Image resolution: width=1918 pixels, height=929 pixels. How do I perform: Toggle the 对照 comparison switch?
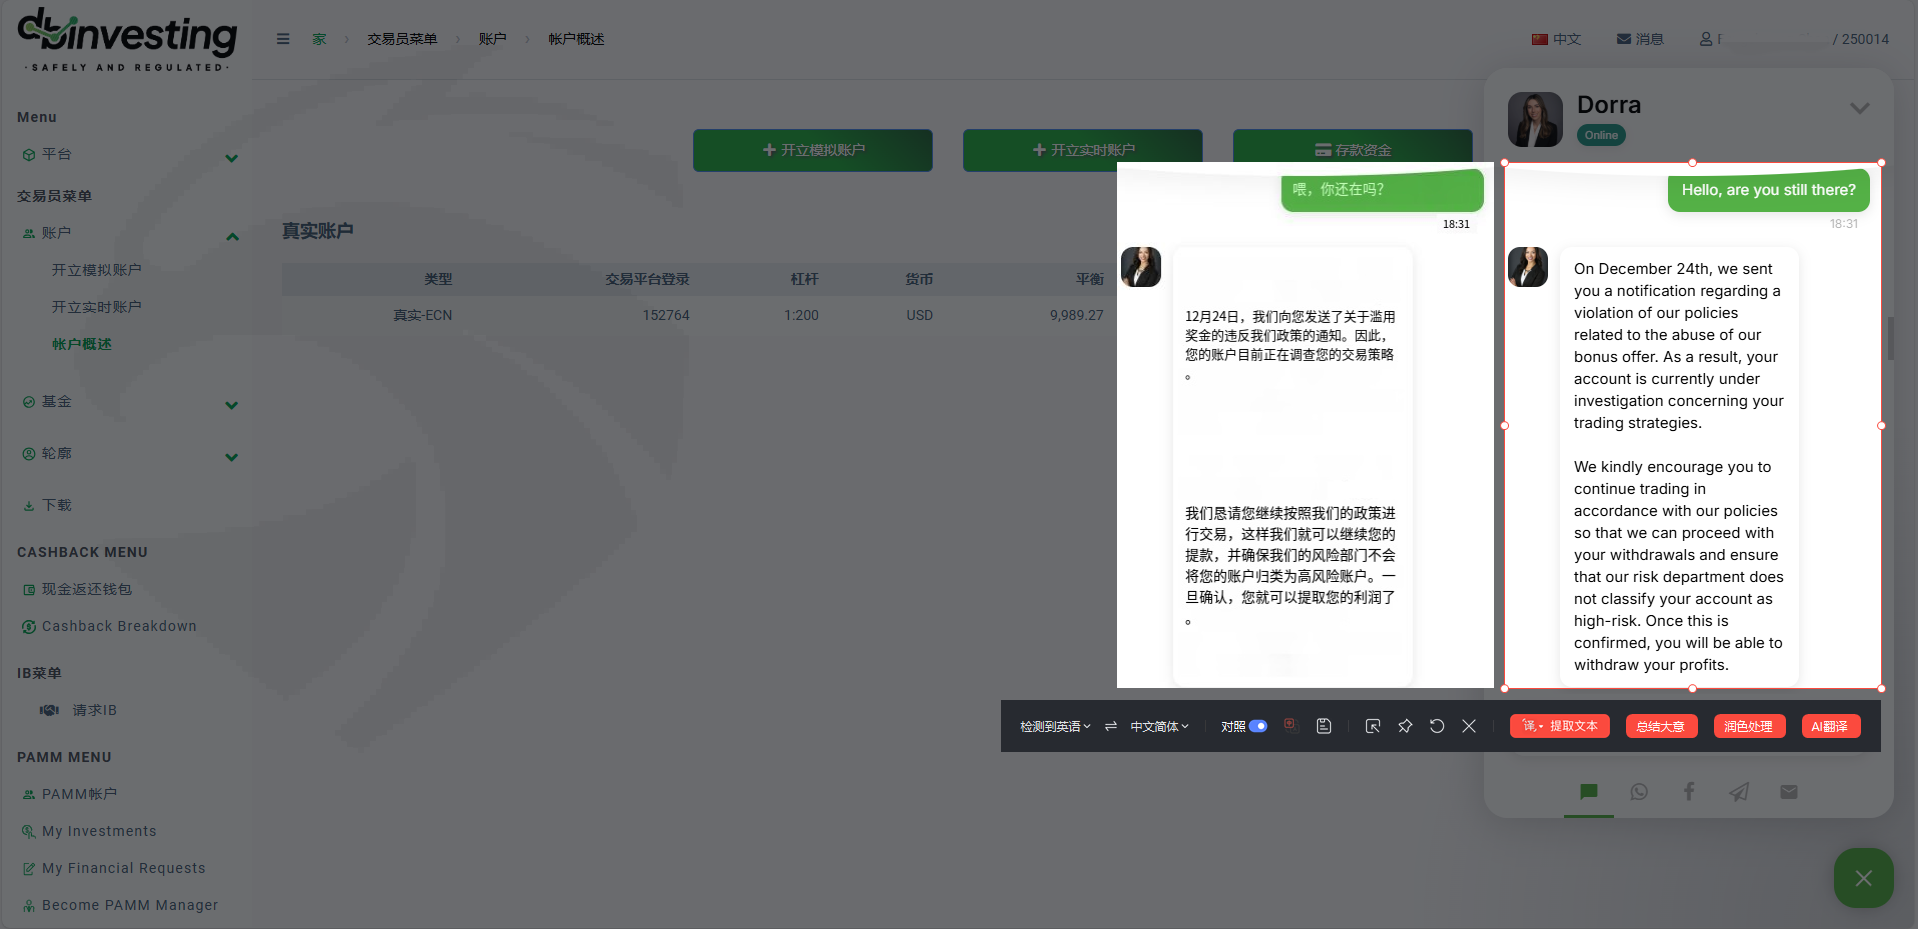click(1258, 726)
